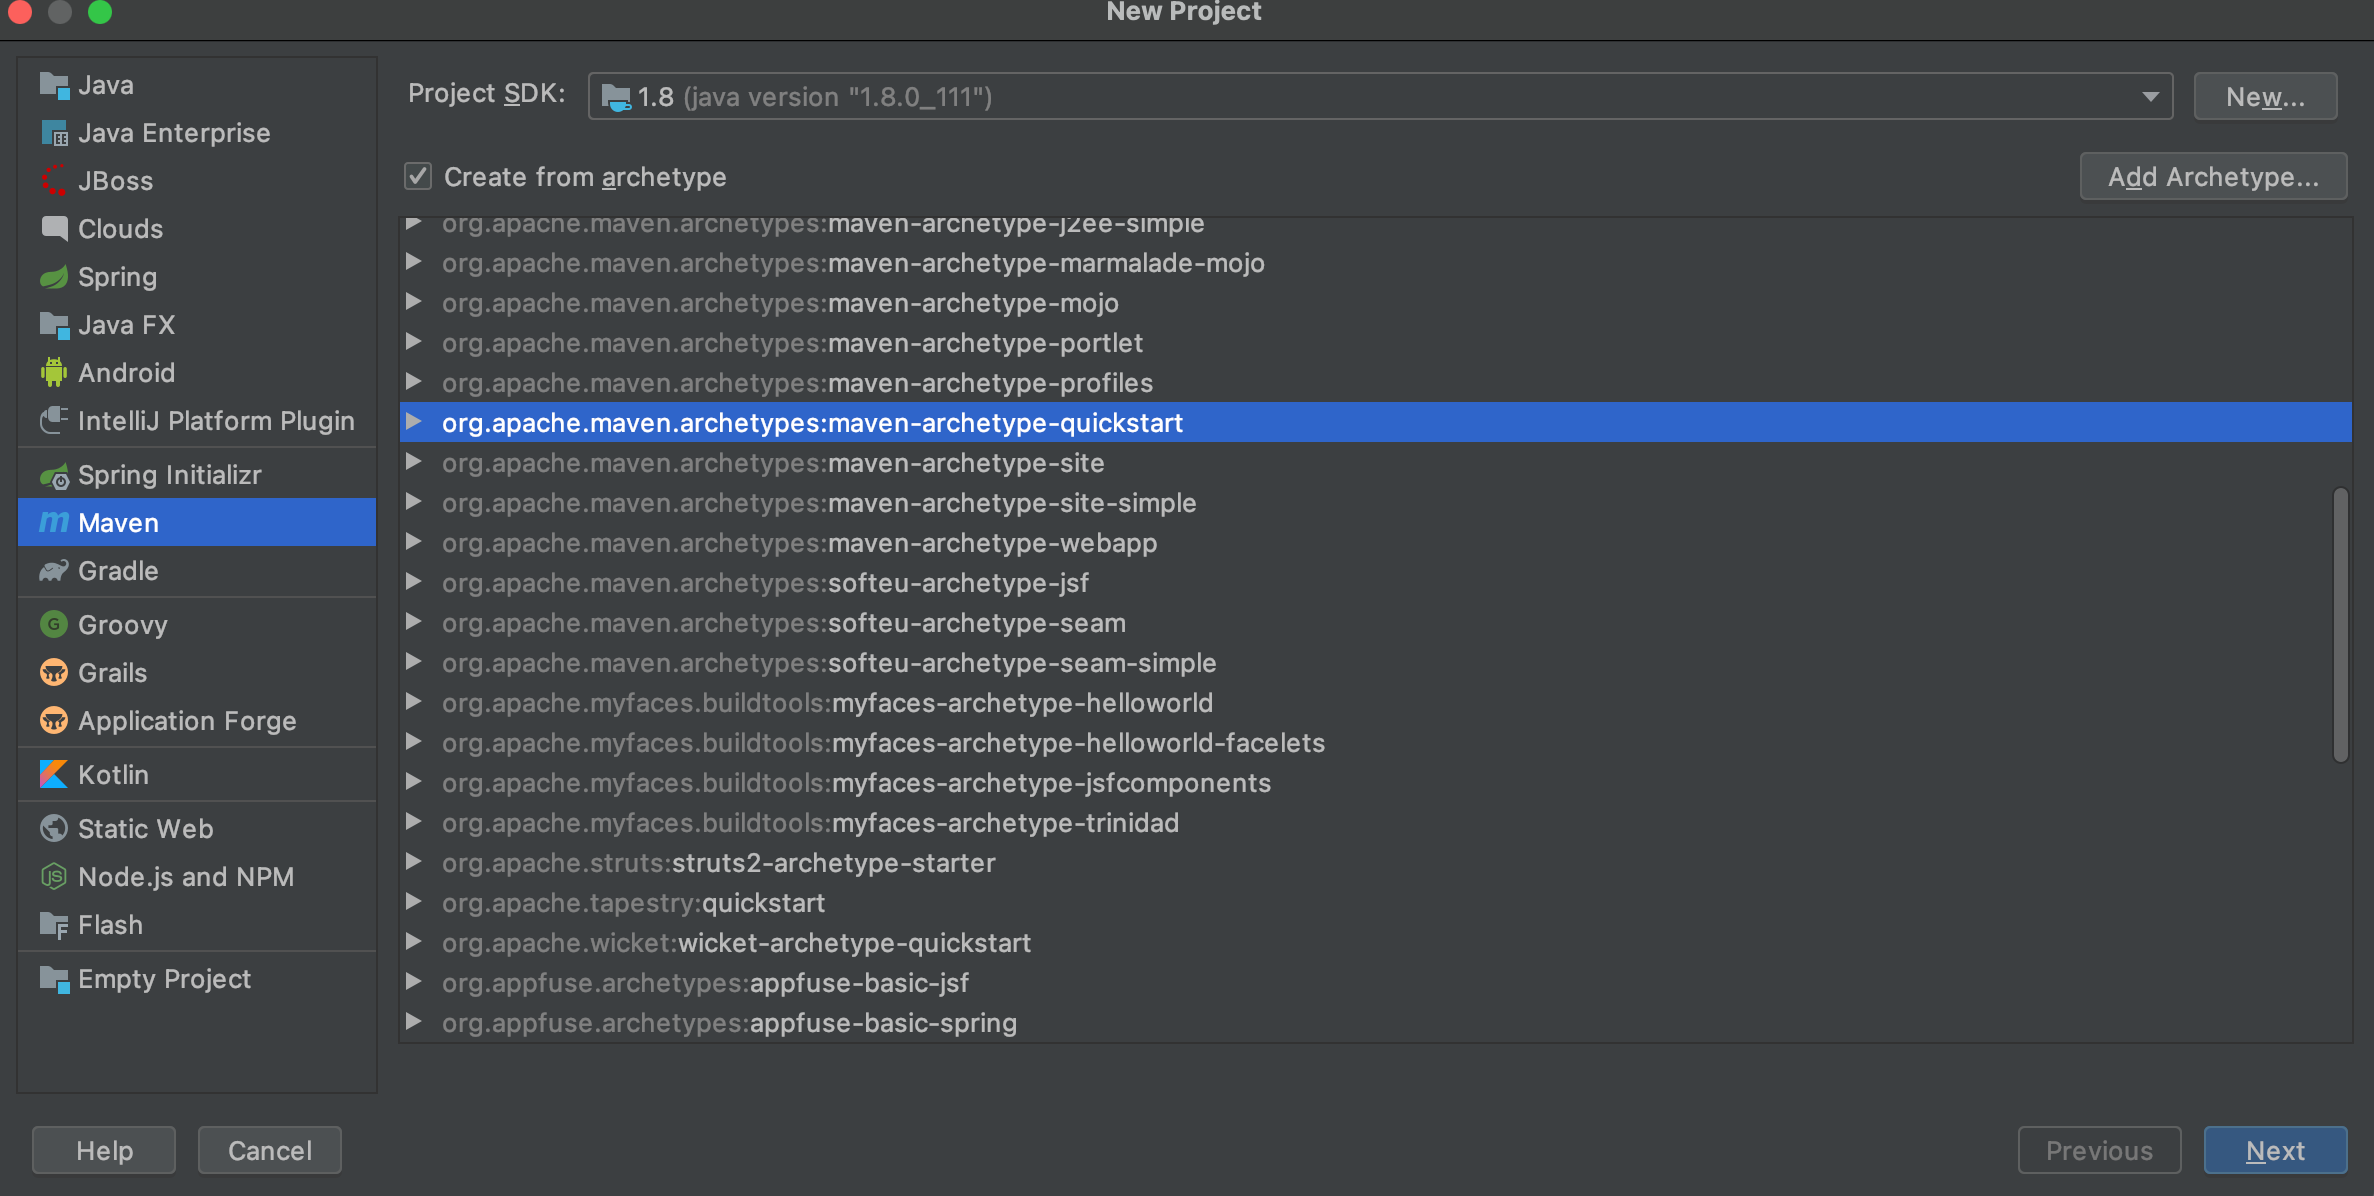Image resolution: width=2374 pixels, height=1196 pixels.
Task: Click the New... SDK button
Action: point(2264,97)
